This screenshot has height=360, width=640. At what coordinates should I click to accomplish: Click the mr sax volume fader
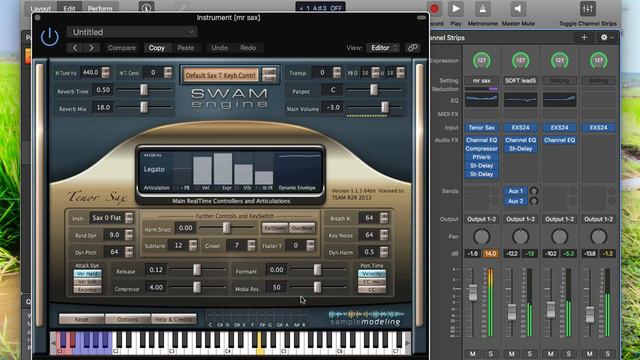pos(472,292)
